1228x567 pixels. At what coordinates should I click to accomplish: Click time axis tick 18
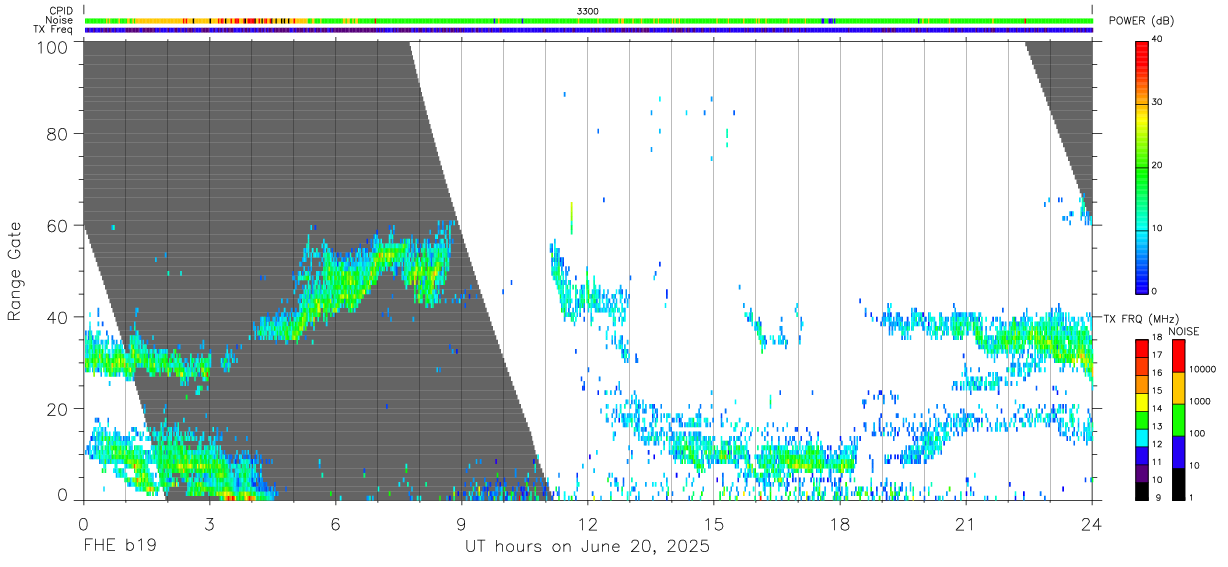click(x=839, y=524)
